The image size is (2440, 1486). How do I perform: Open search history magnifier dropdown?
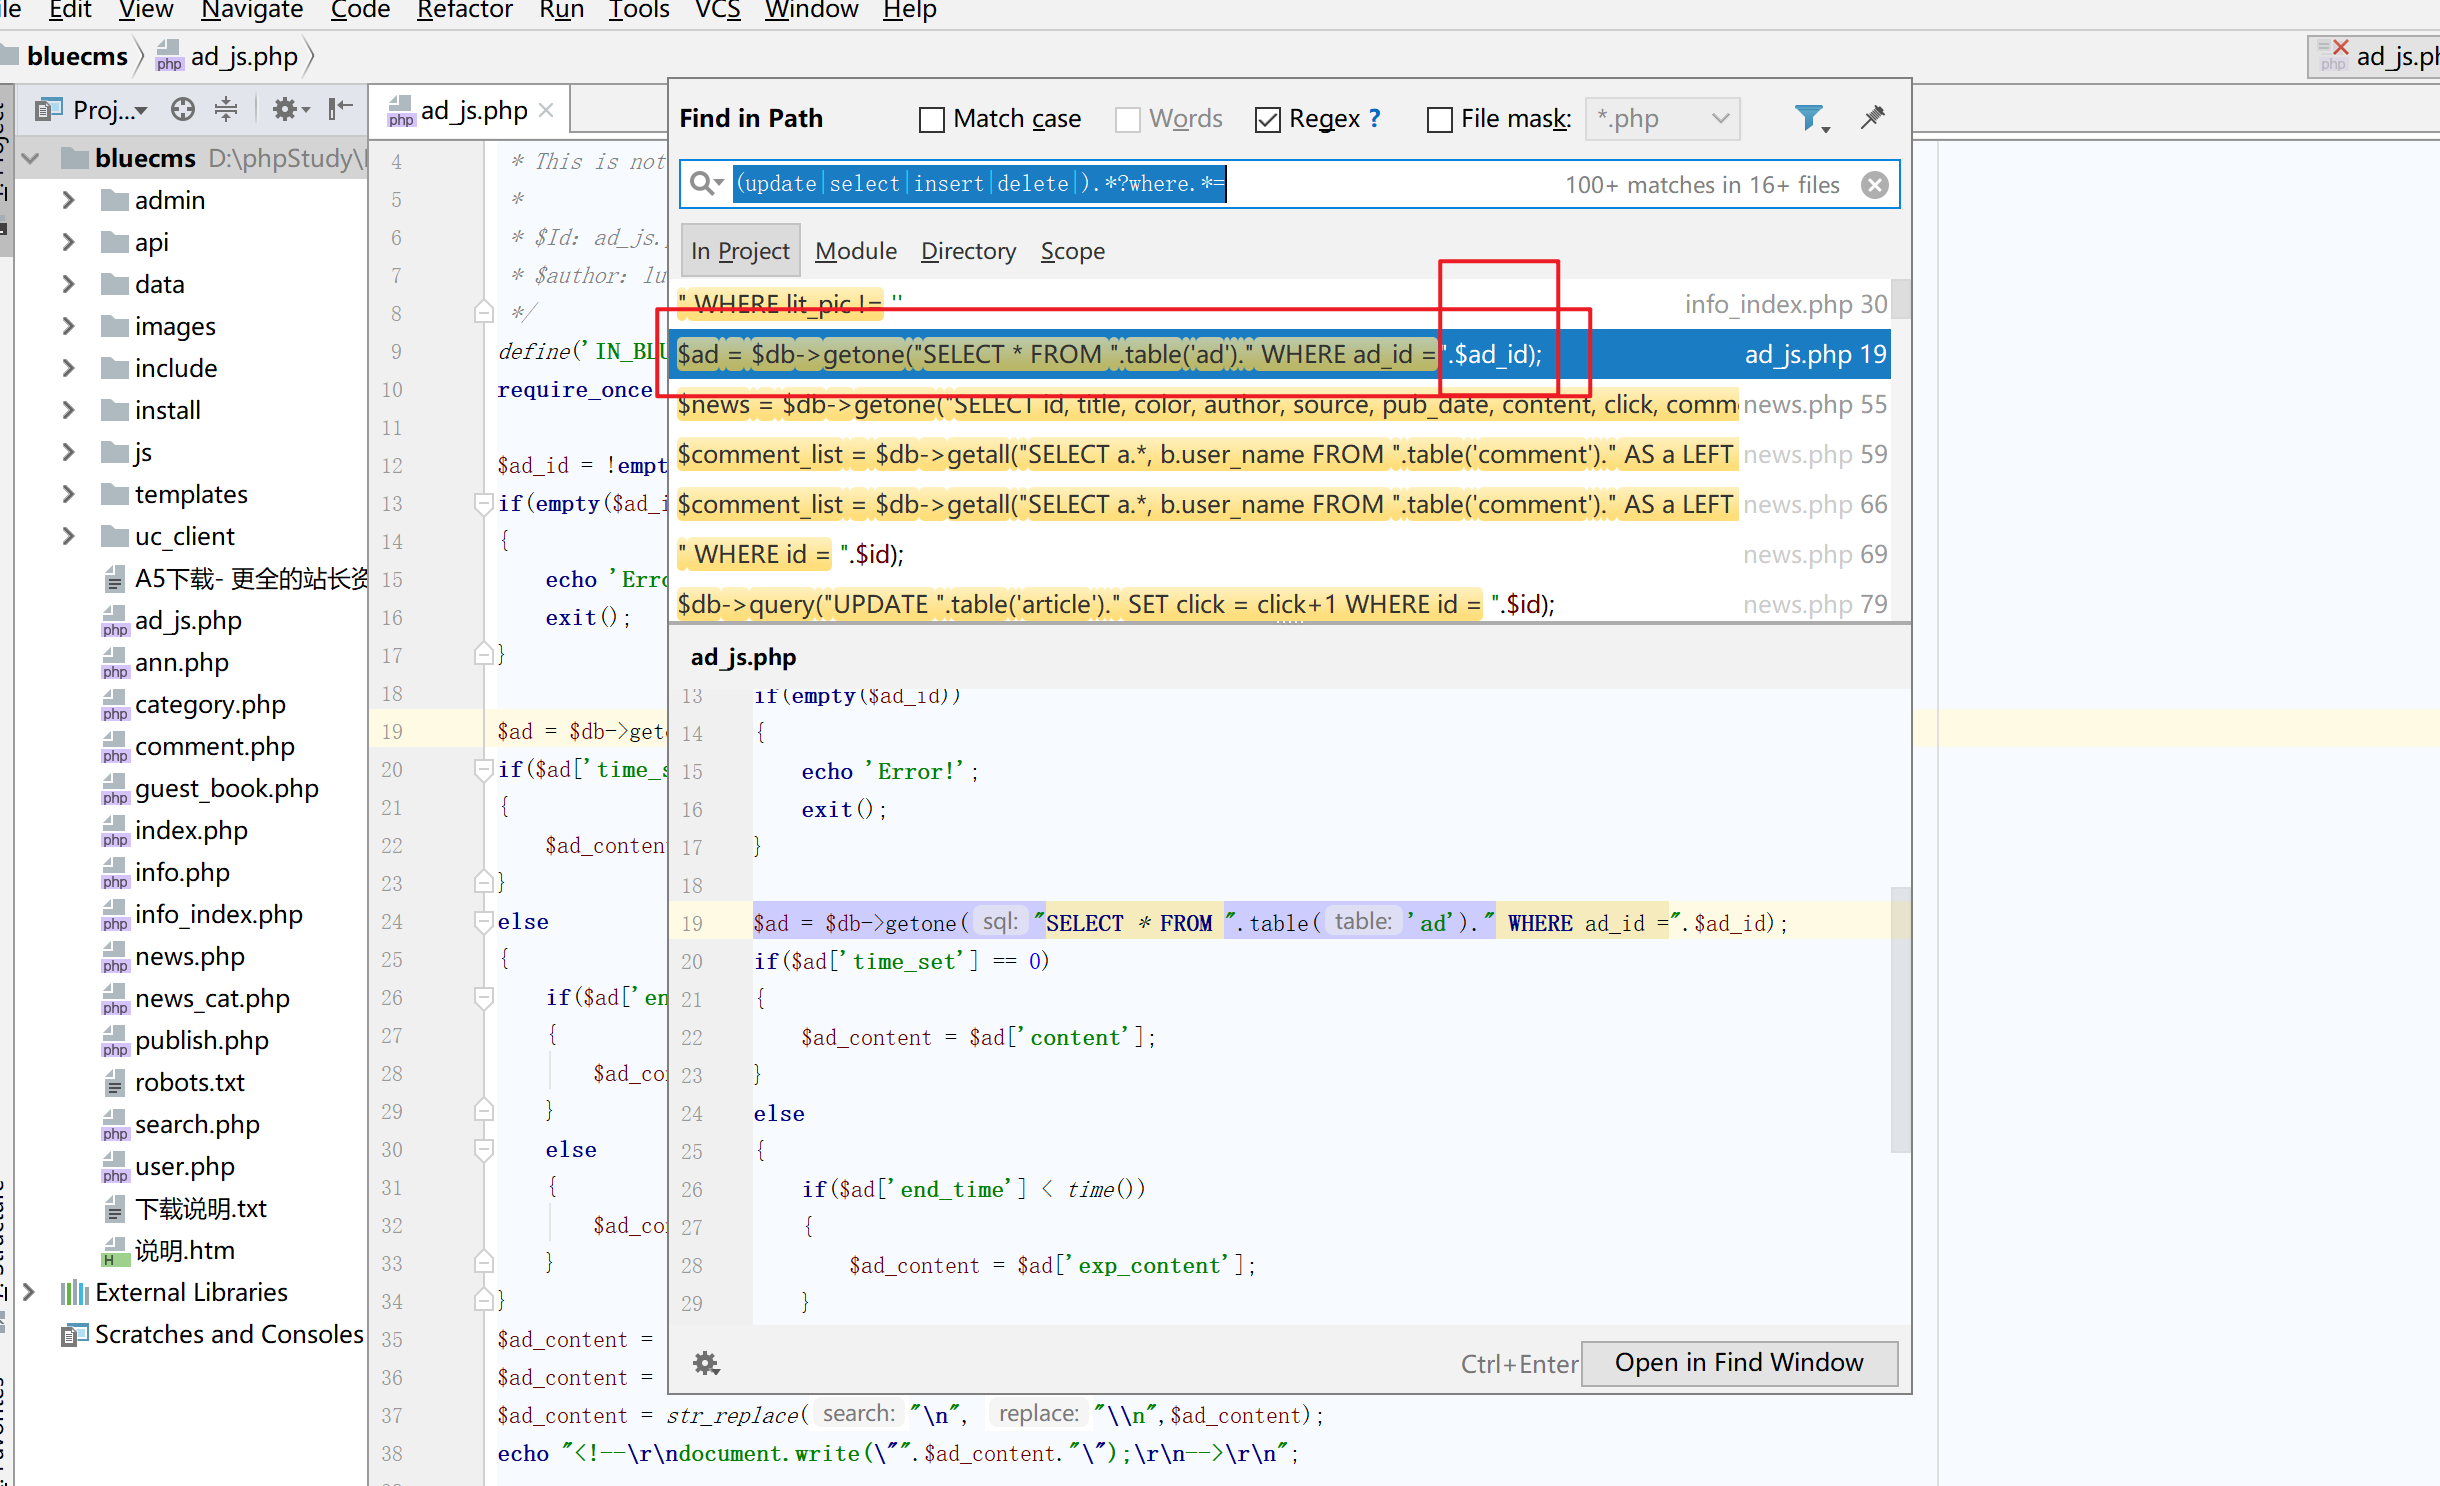706,184
